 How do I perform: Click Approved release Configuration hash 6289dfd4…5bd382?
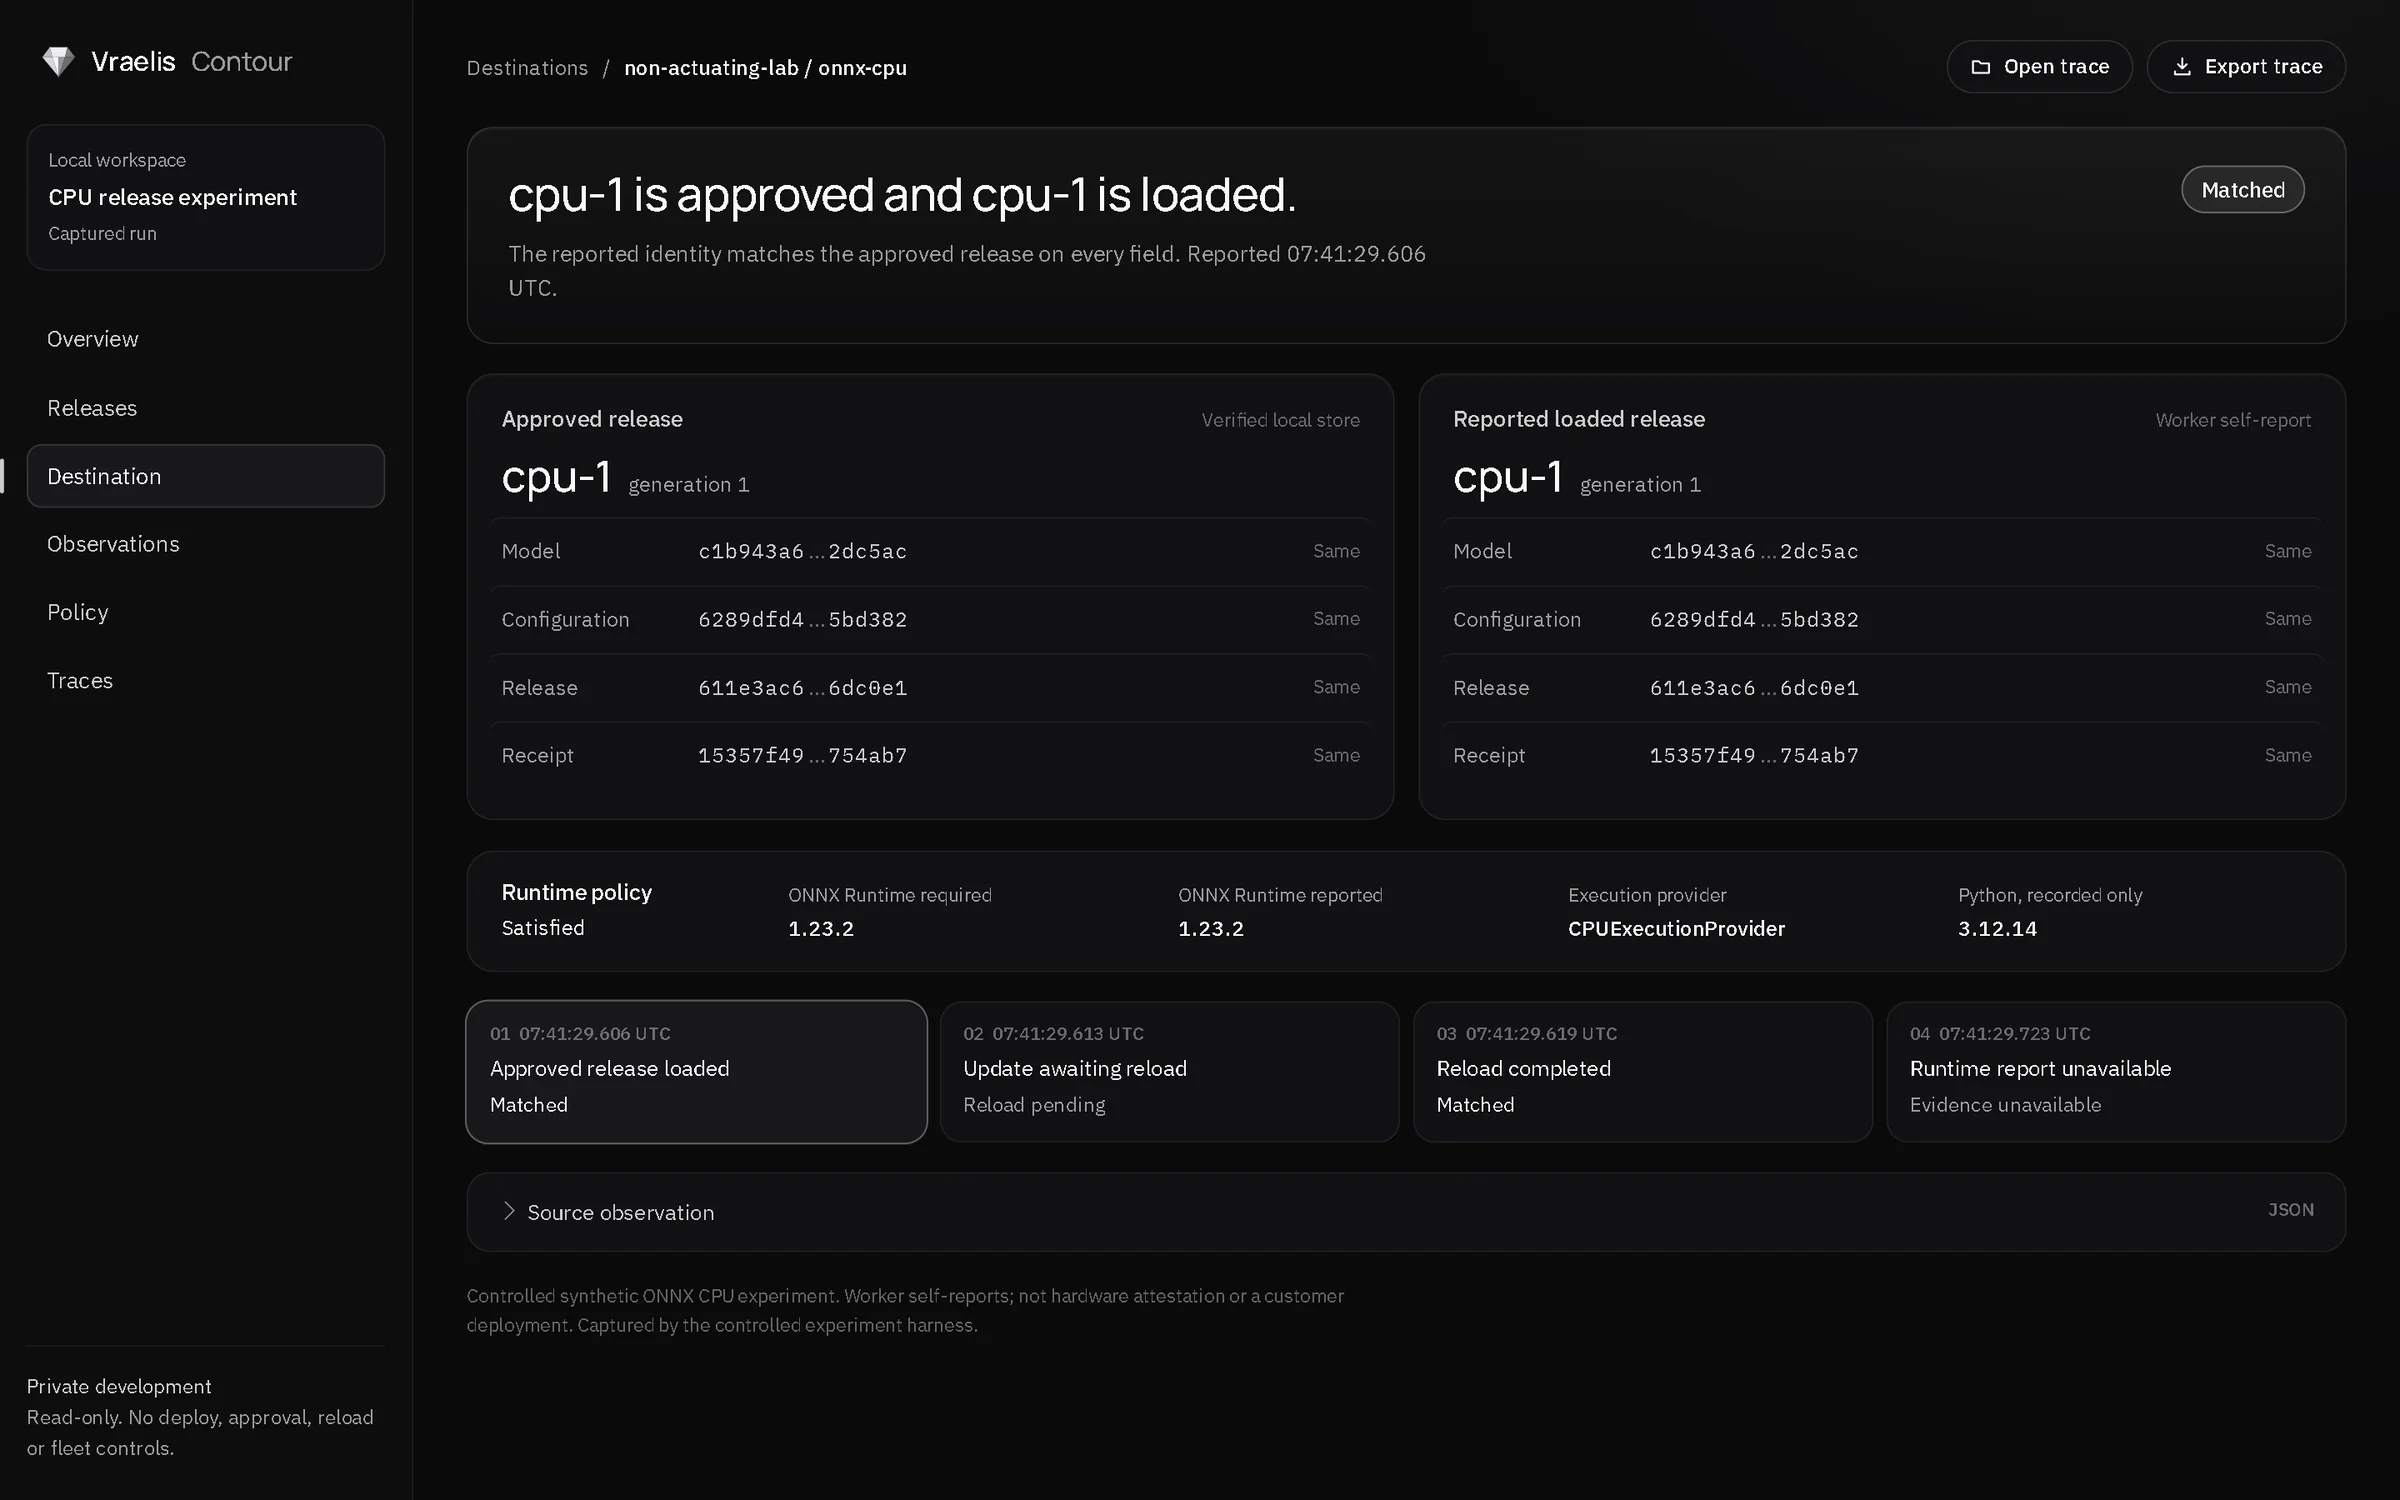[802, 619]
